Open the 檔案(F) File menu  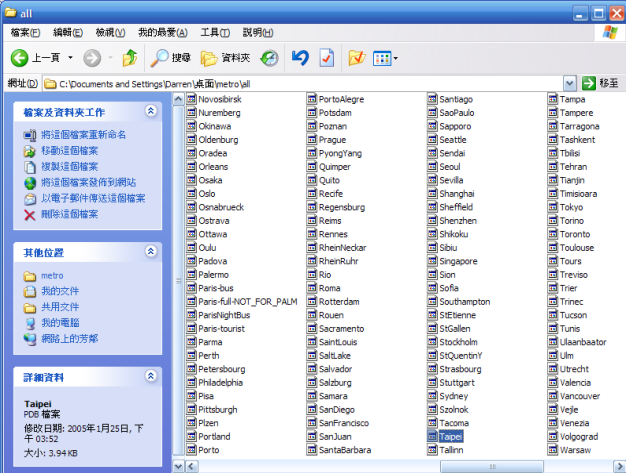[x=25, y=33]
